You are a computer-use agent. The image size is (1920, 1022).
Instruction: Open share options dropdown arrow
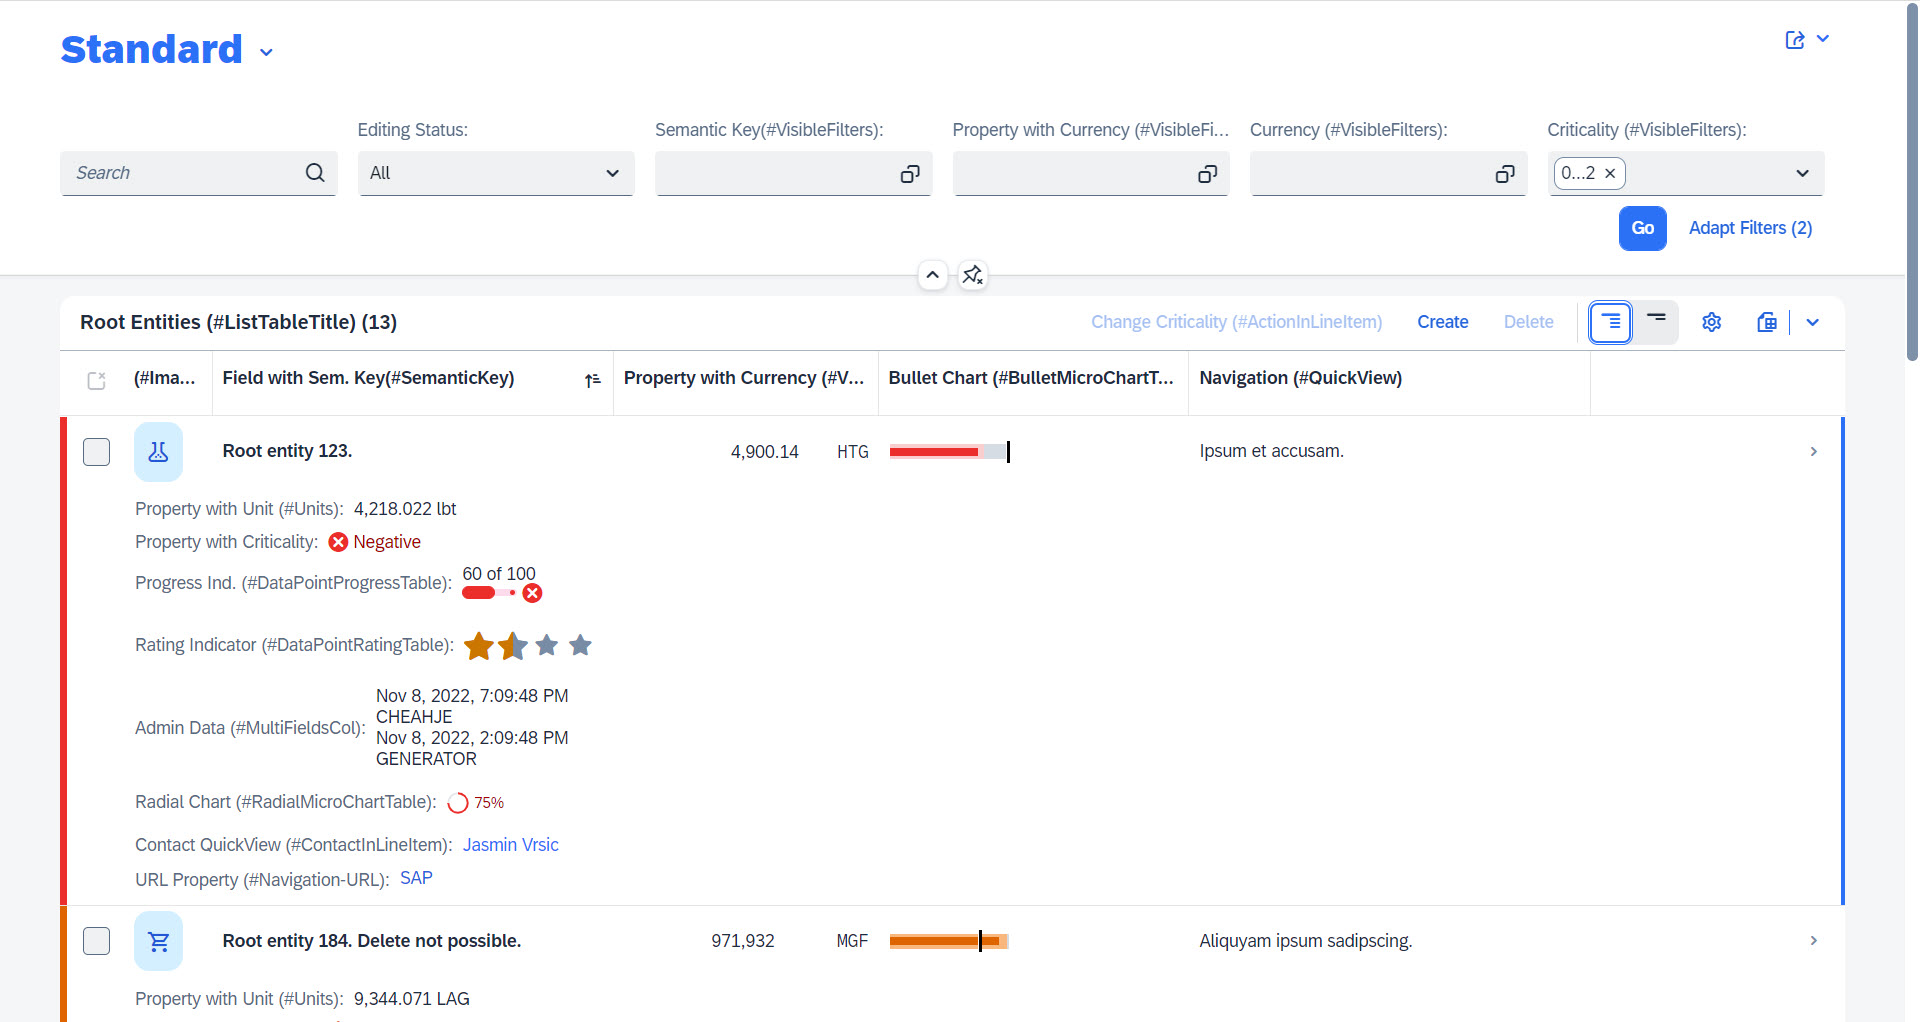(1823, 39)
